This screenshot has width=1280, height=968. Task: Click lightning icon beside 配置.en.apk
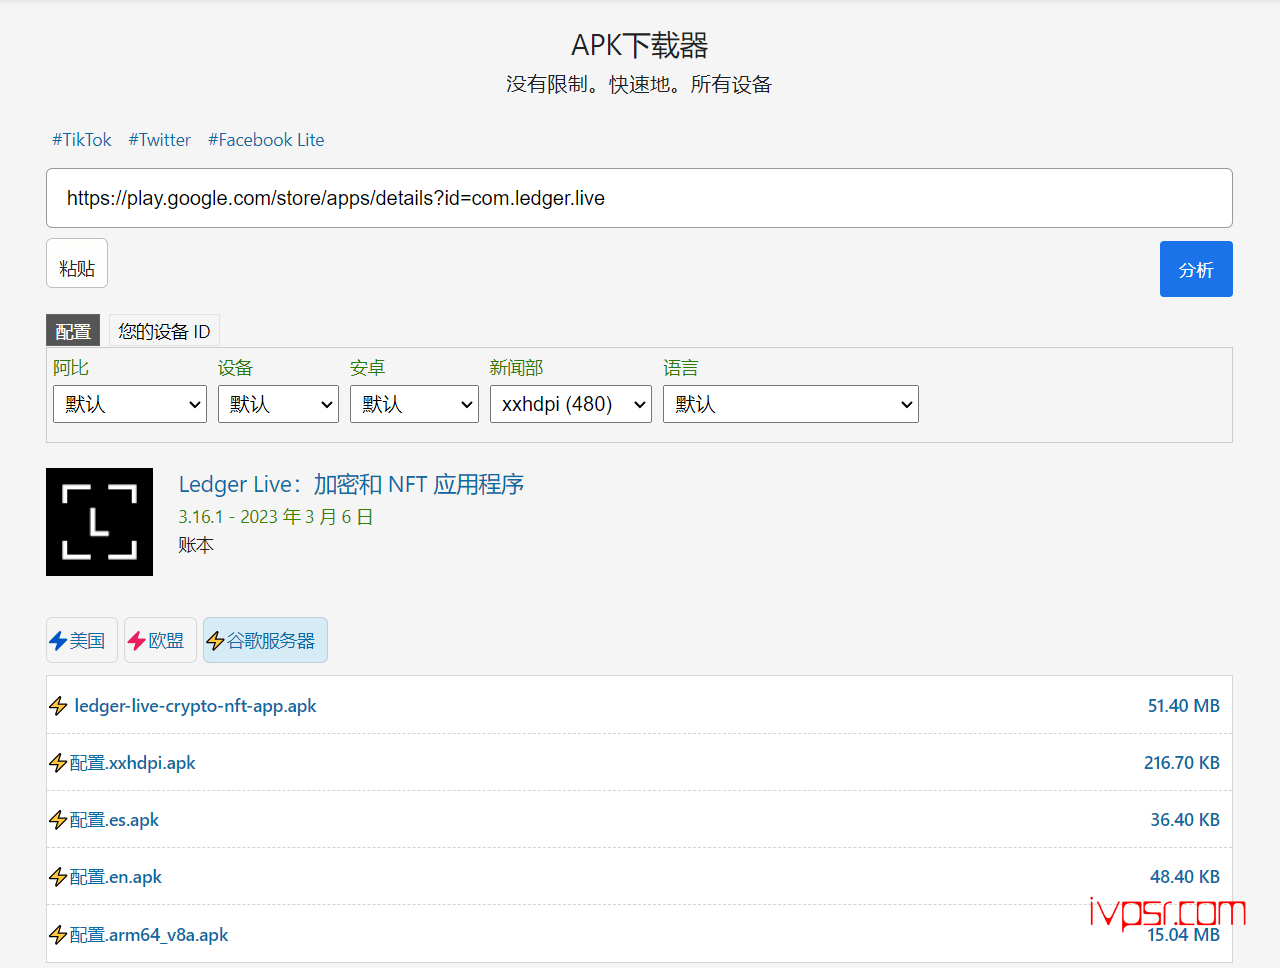click(x=58, y=877)
